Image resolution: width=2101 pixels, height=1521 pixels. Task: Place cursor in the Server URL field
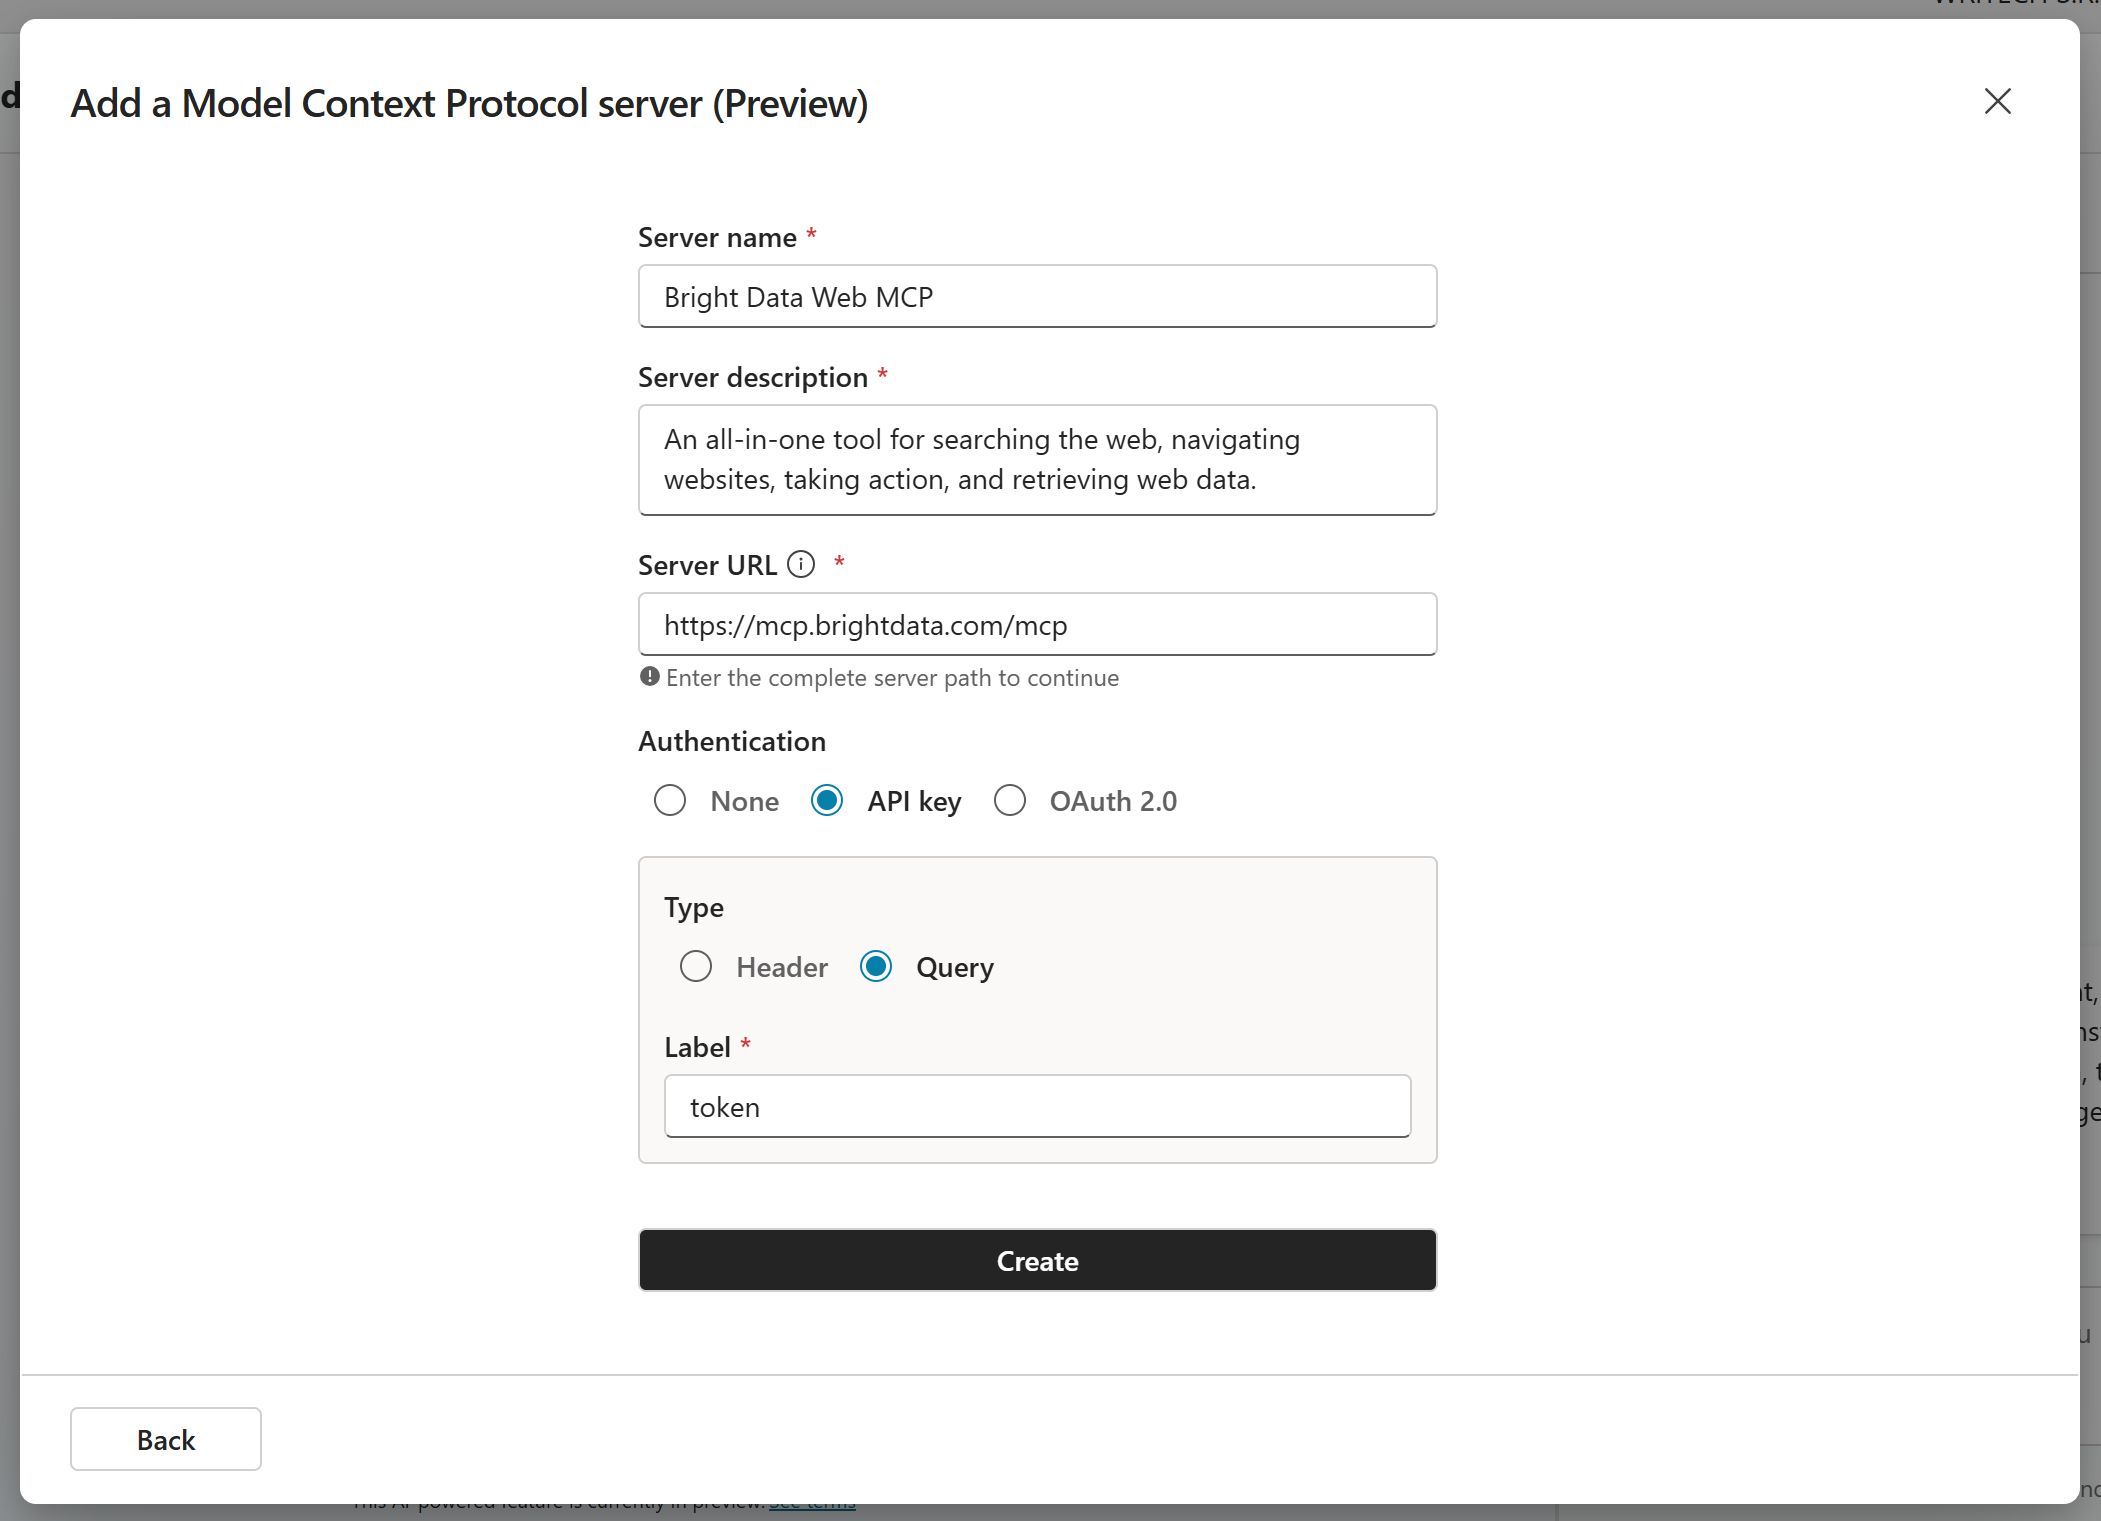[x=1037, y=624]
